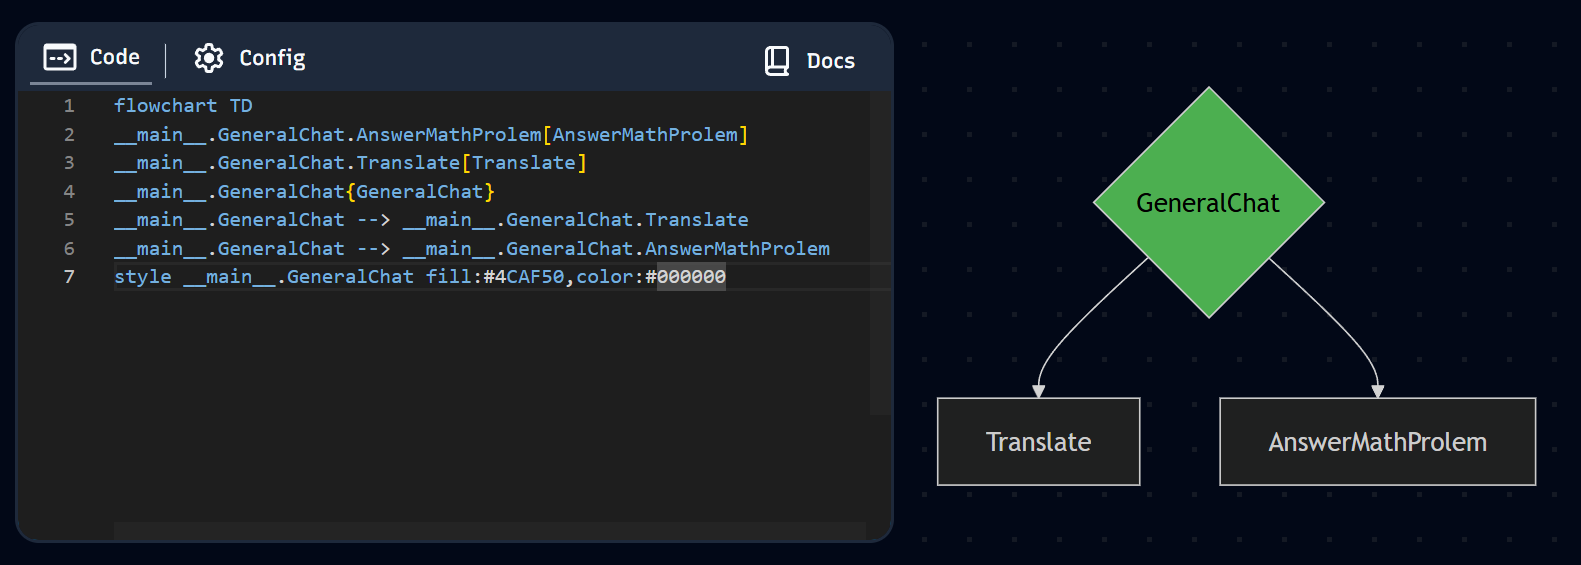1581x565 pixels.
Task: Click line 4 GeneralChat node definition
Action: click(x=304, y=192)
